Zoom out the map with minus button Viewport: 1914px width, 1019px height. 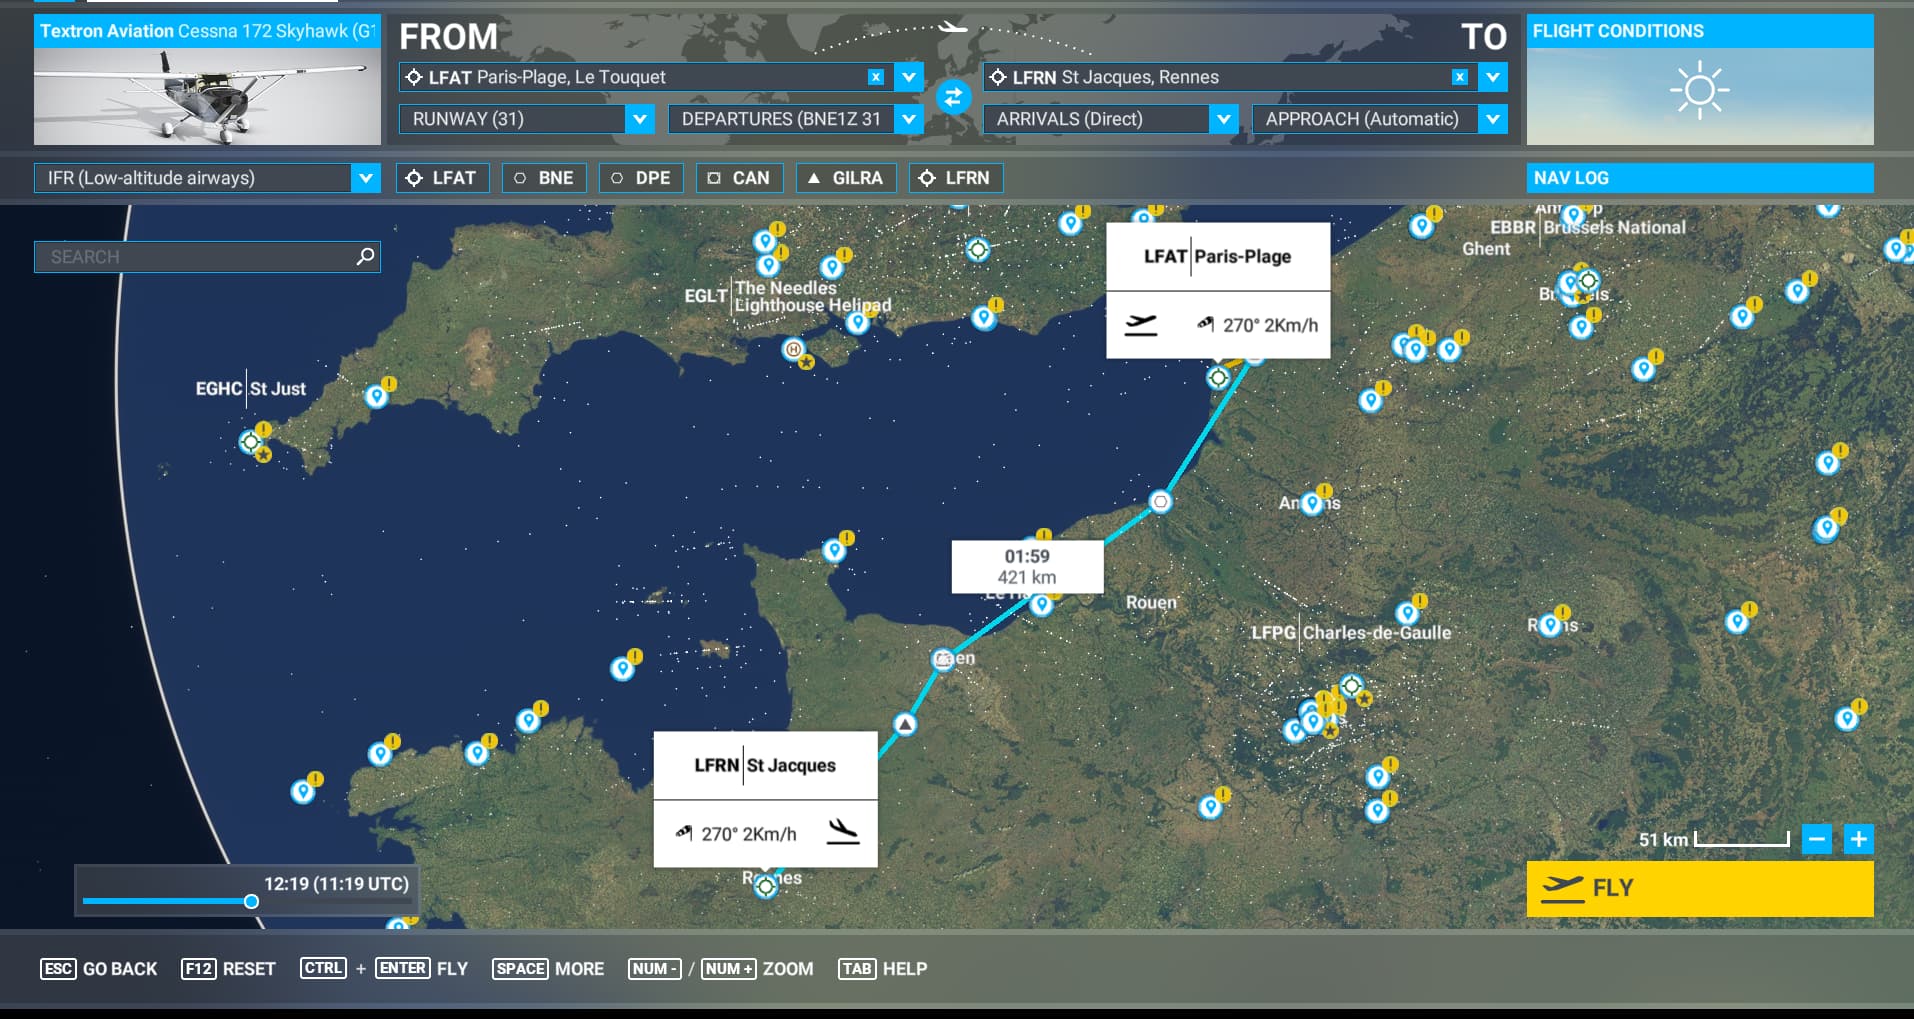1817,839
